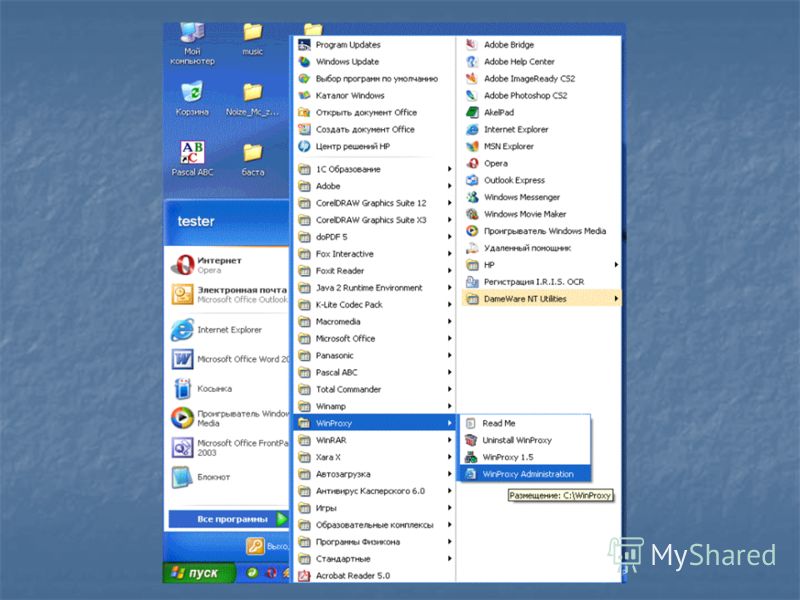Click the Adobe Photoshop CS2 icon
The height and width of the screenshot is (600, 800).
coord(472,95)
